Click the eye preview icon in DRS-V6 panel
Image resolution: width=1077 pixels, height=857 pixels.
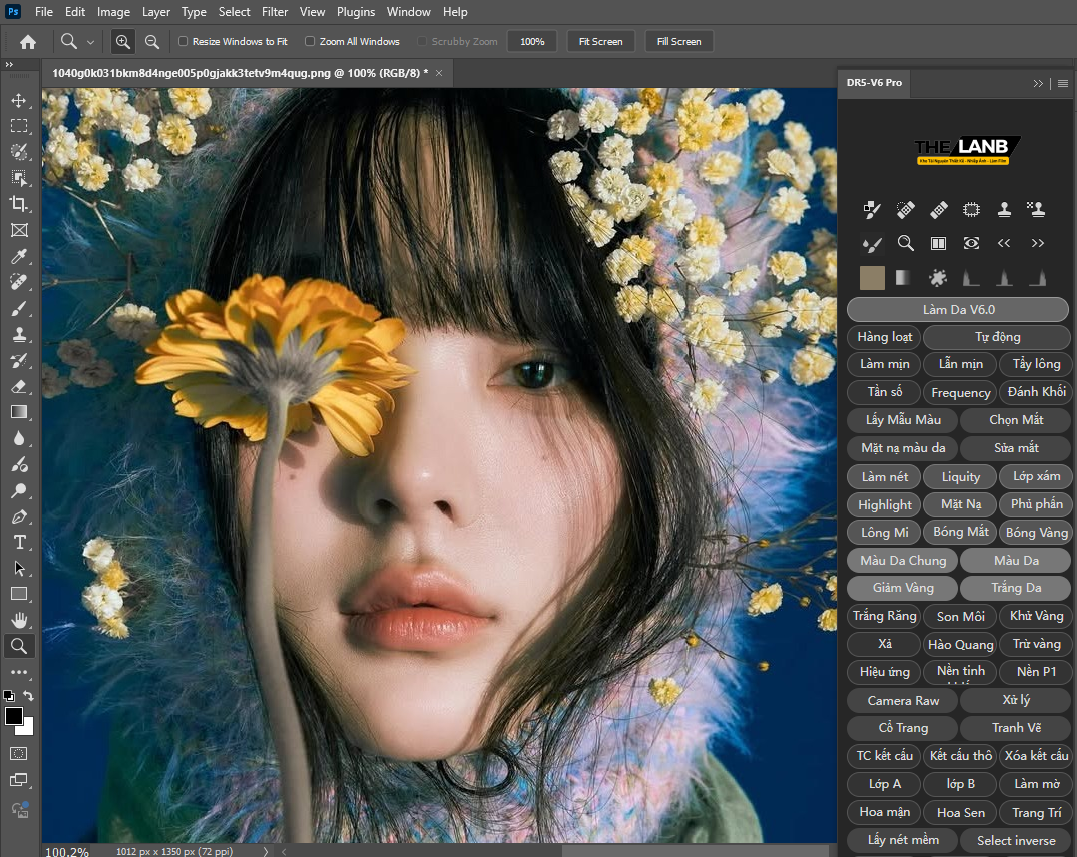point(970,243)
